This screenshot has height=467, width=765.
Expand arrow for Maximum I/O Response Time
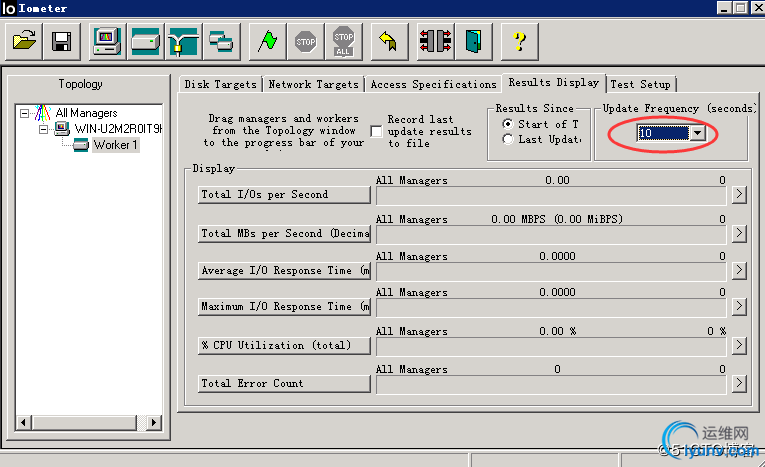(x=739, y=306)
